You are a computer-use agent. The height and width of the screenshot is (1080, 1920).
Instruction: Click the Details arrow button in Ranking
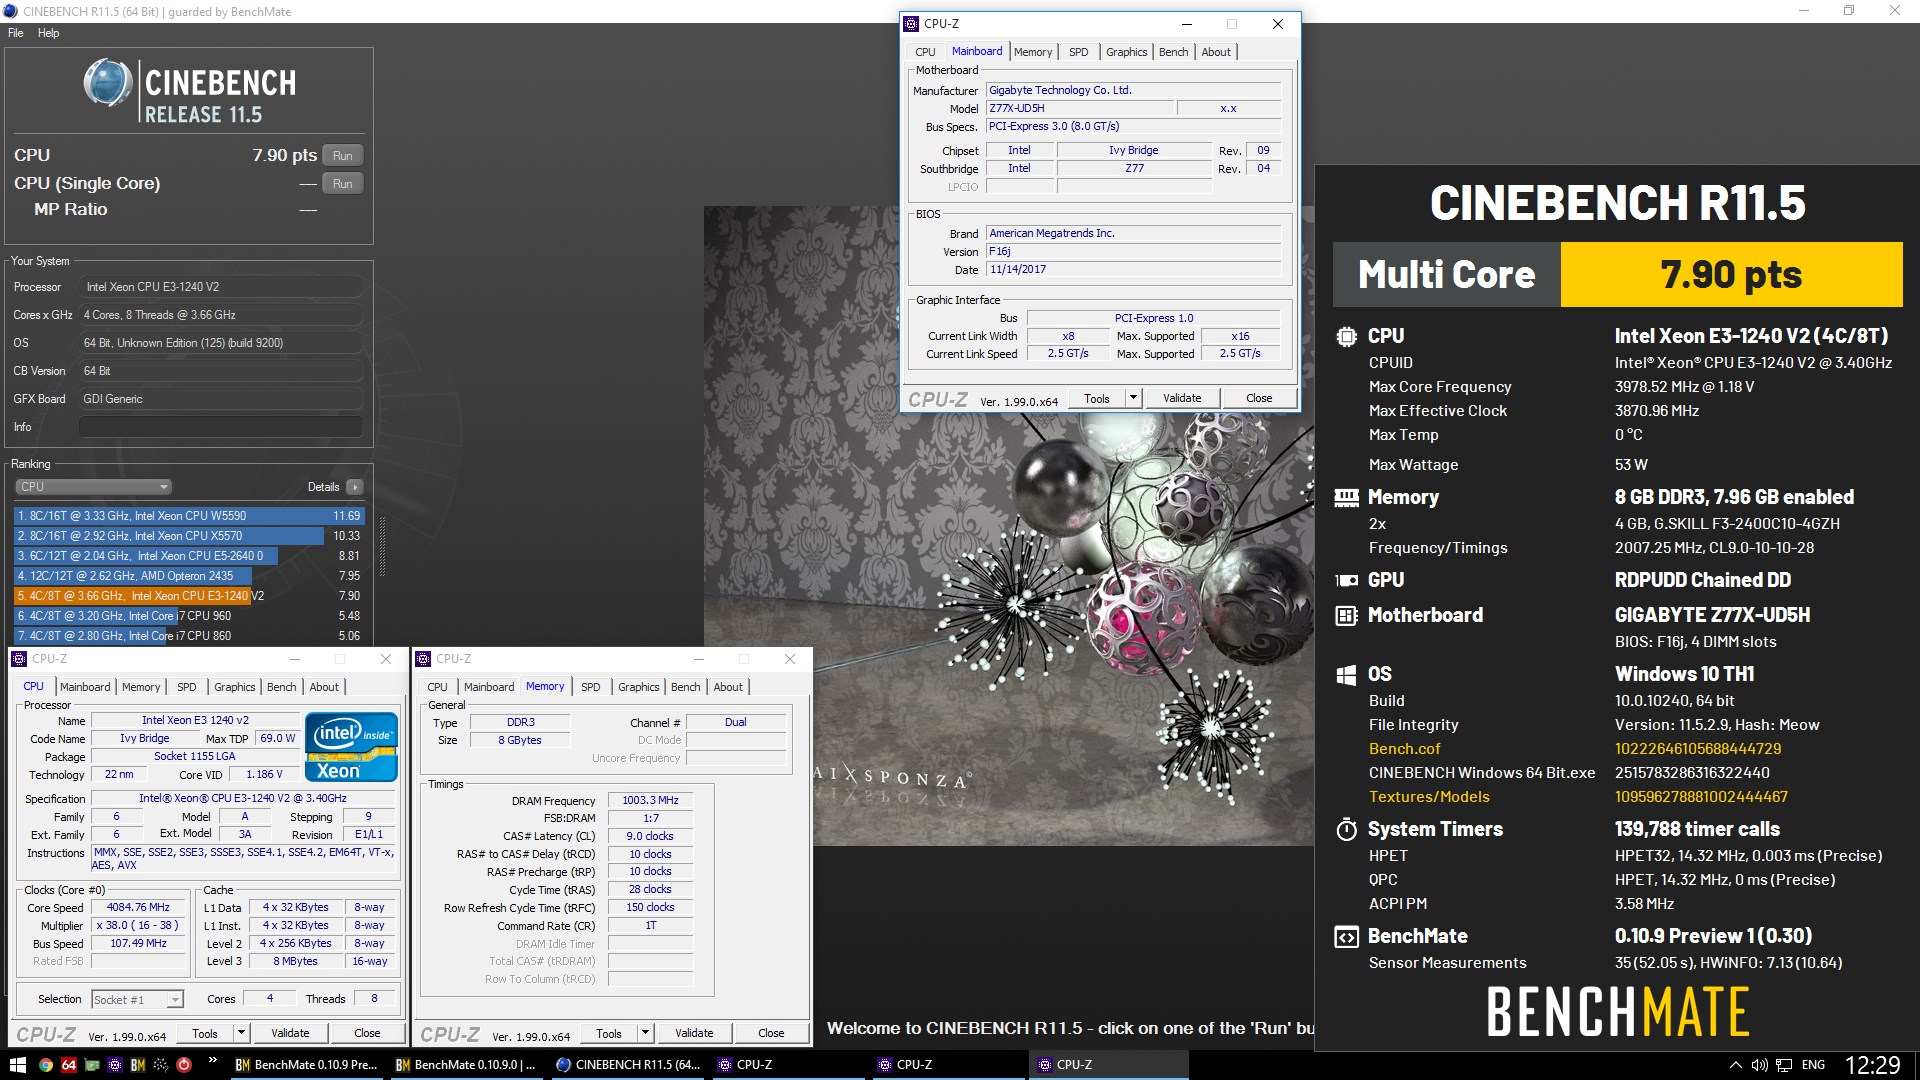click(x=355, y=487)
